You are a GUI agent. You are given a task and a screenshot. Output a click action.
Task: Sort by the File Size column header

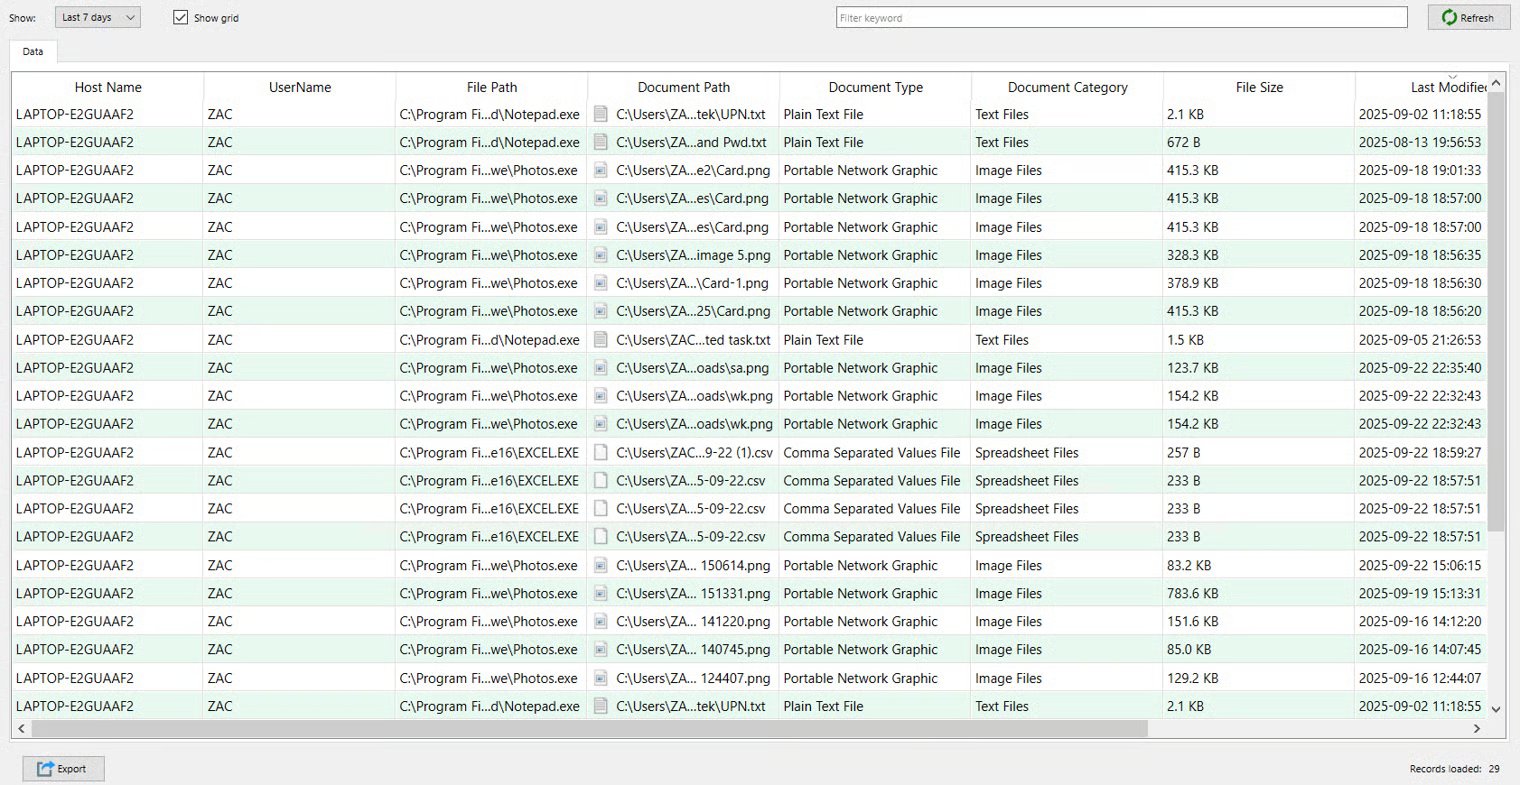pos(1259,87)
